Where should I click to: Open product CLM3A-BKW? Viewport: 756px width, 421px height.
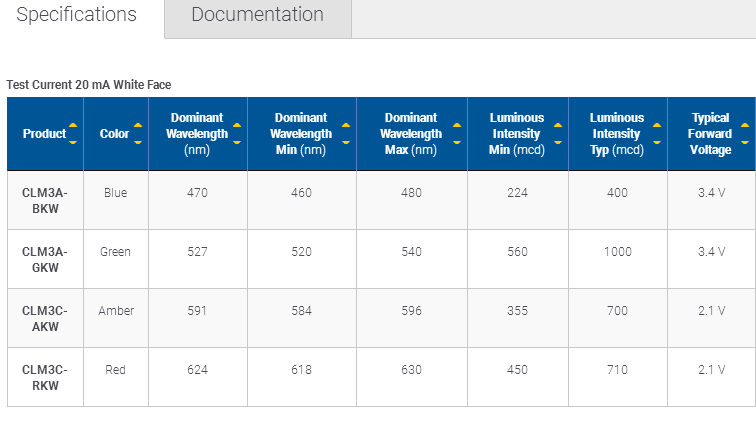point(45,201)
